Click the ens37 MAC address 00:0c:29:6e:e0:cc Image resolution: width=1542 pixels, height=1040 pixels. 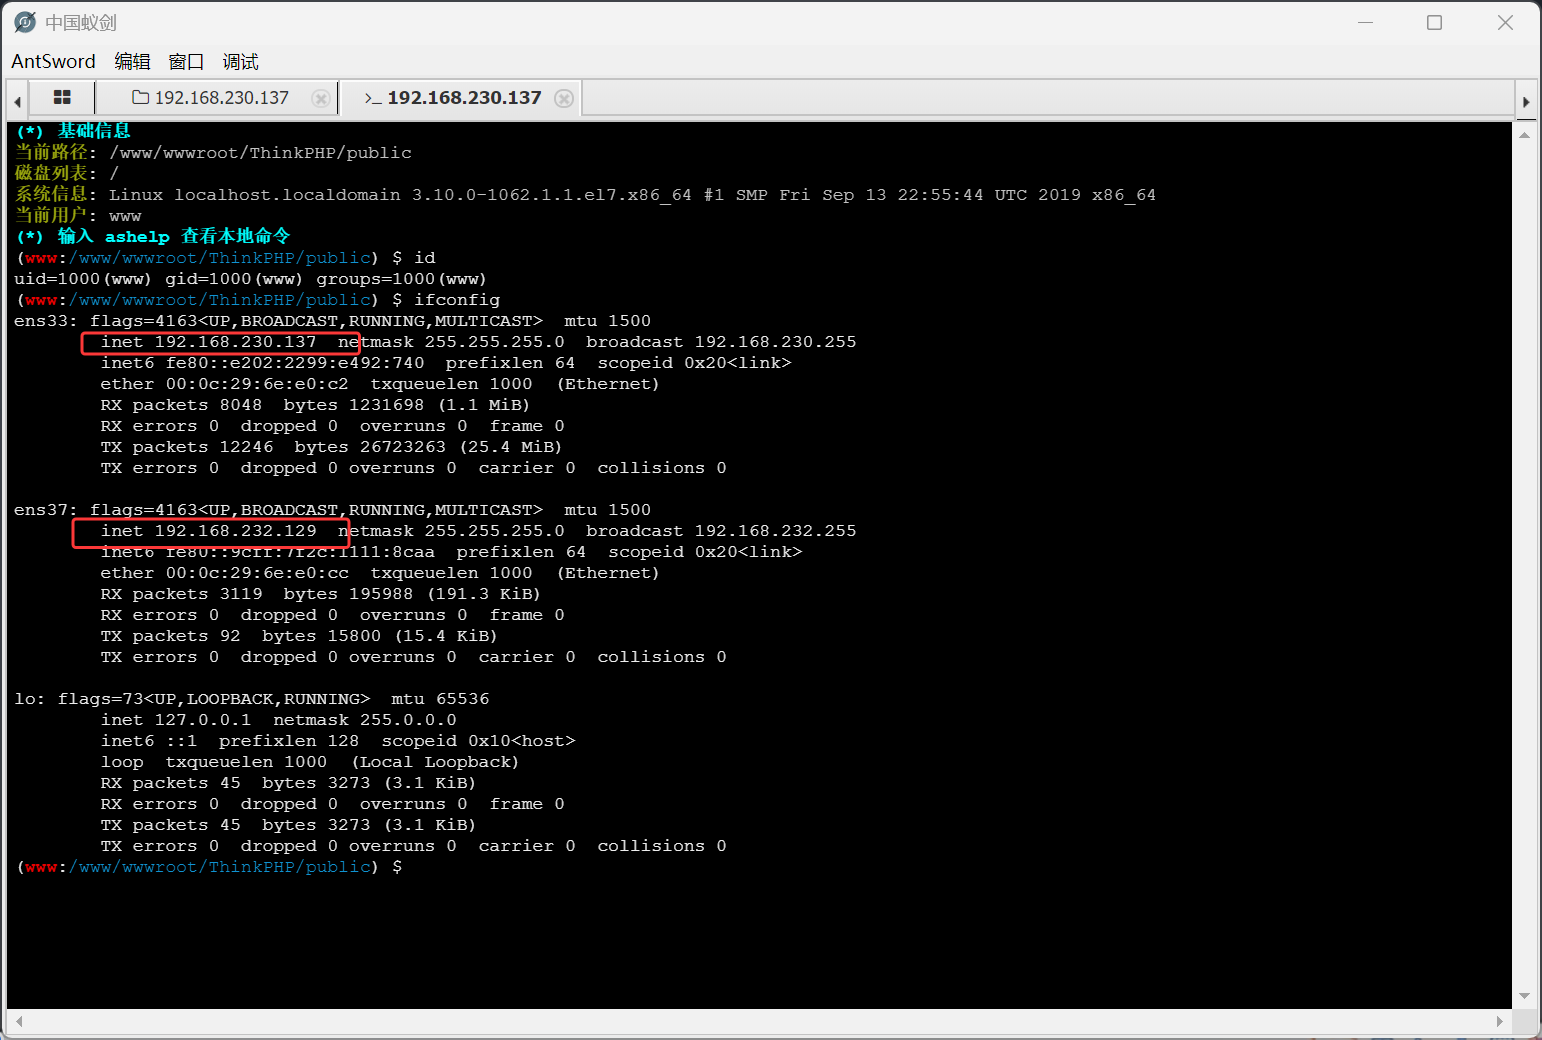[257, 573]
